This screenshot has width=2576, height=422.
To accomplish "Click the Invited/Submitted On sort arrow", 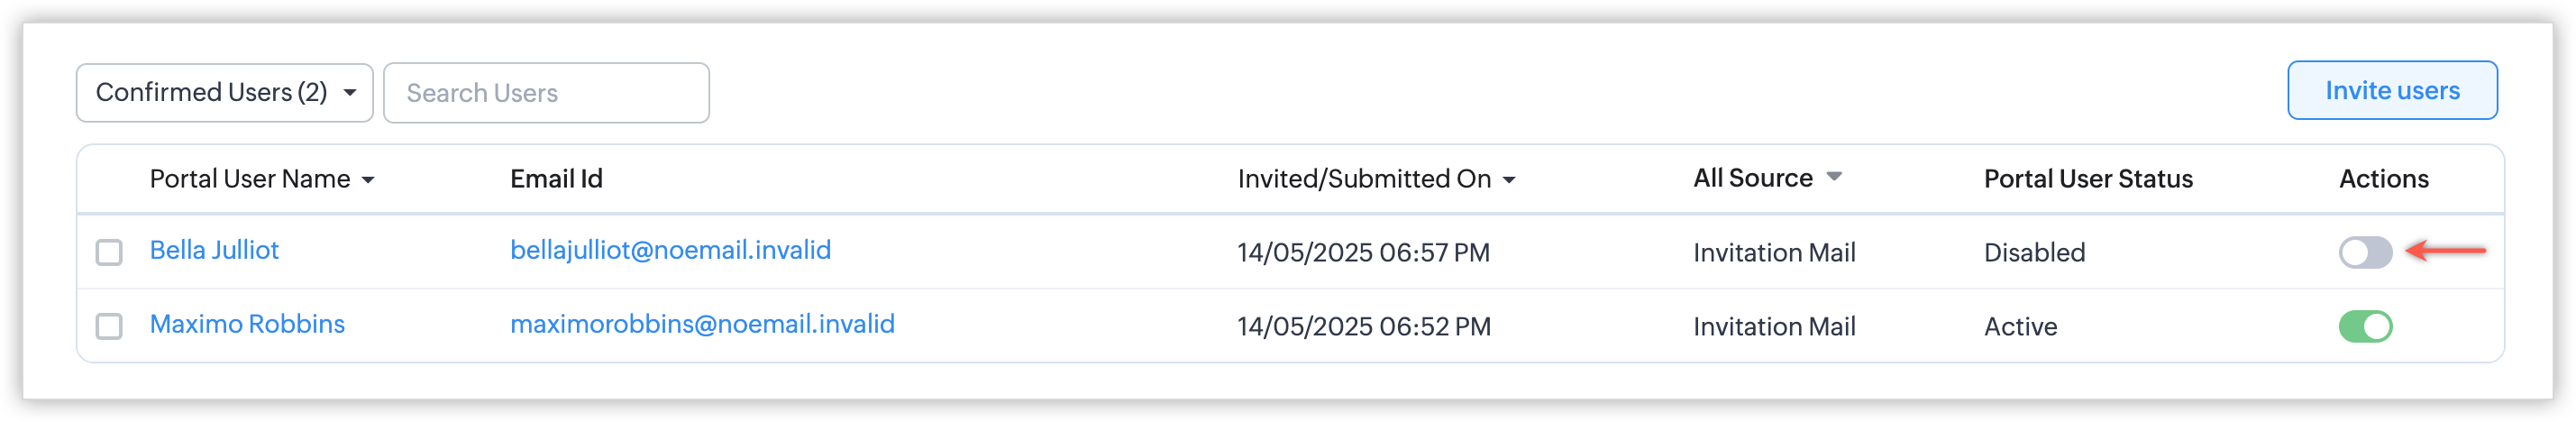I will click(1509, 180).
